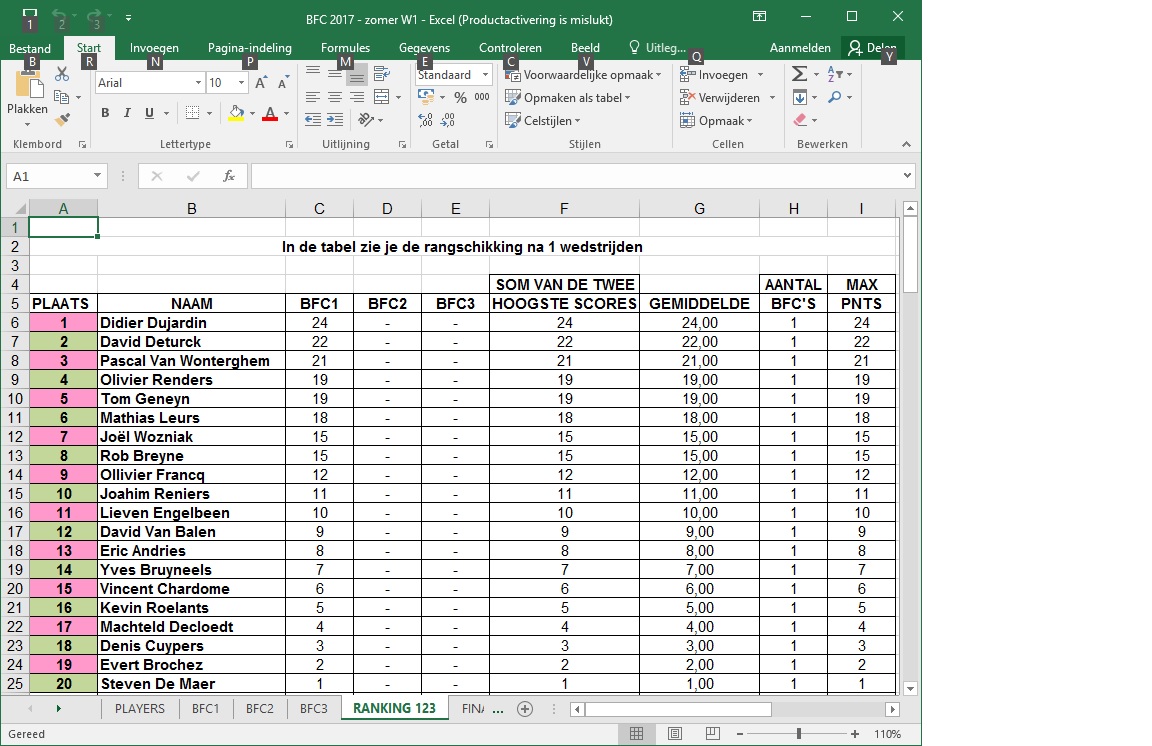This screenshot has height=746, width=1152.
Task: Click the Cut scissors icon
Action: coord(62,74)
